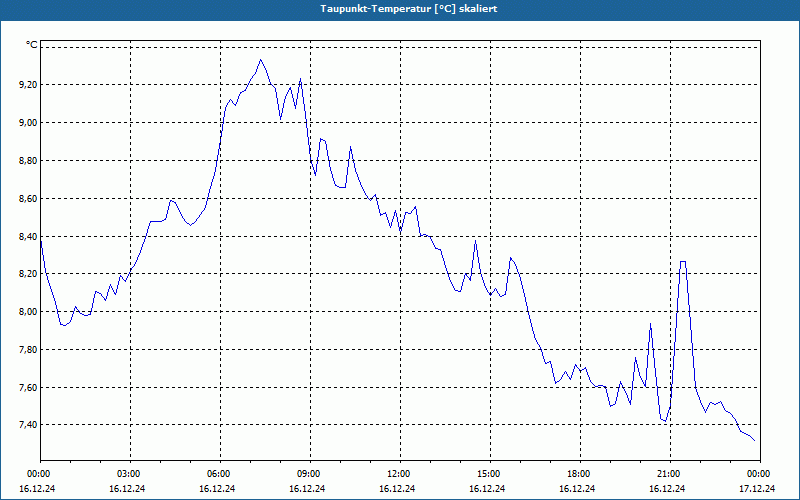The image size is (800, 500).
Task: Select the 8,40 y-axis value
Action: pyautogui.click(x=28, y=236)
